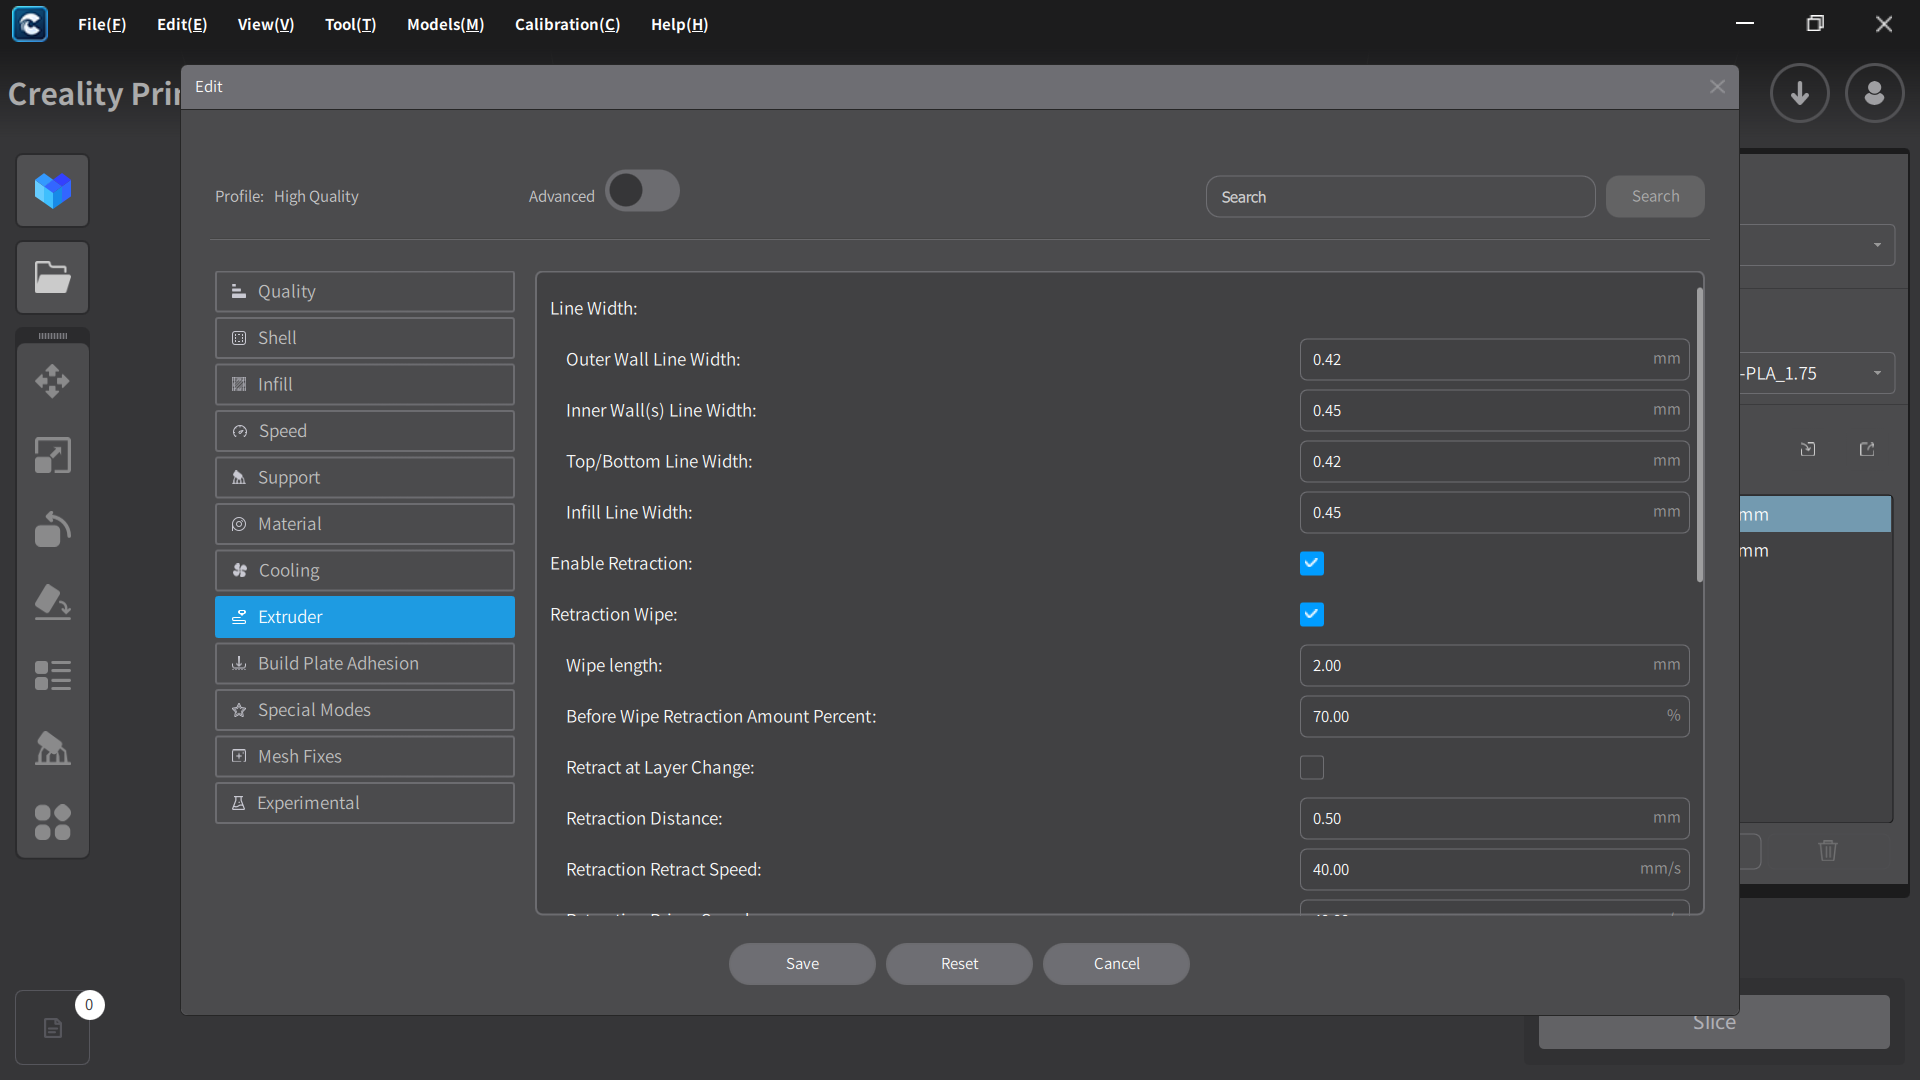The image size is (1920, 1080).
Task: Open the list layout tool icon
Action: point(53,676)
